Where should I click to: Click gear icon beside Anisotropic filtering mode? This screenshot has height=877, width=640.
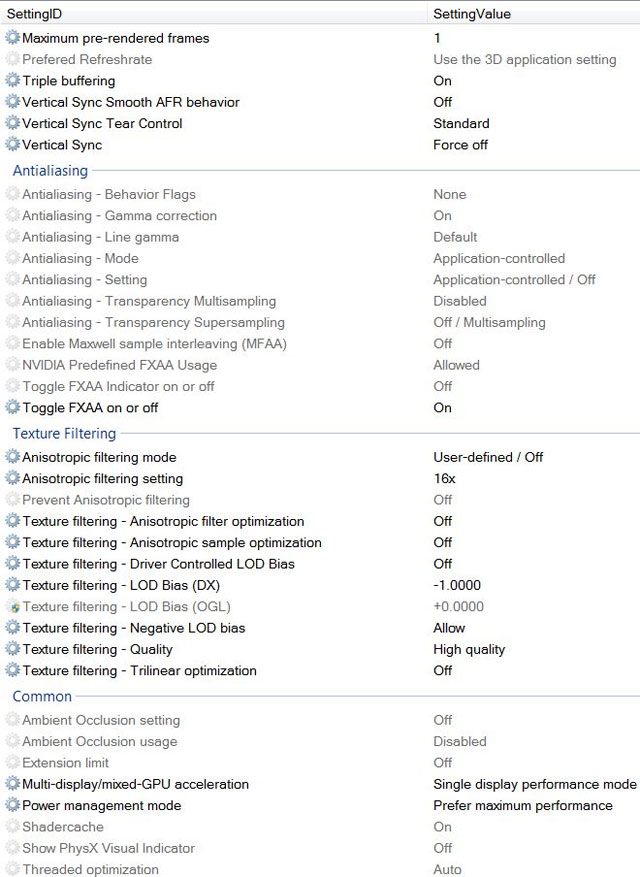click(x=13, y=457)
